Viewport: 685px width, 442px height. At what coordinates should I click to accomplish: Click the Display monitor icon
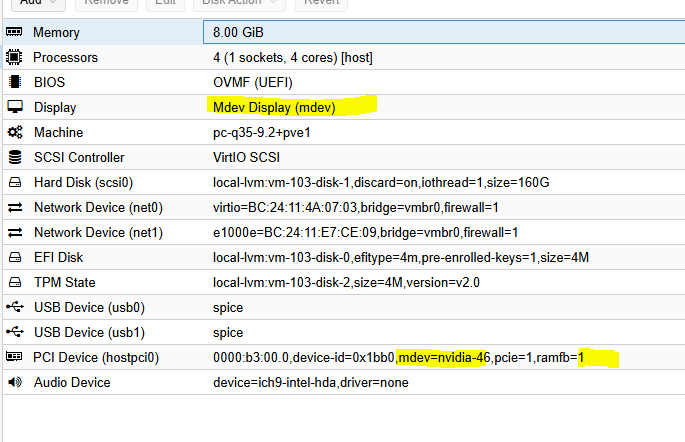pyautogui.click(x=15, y=108)
